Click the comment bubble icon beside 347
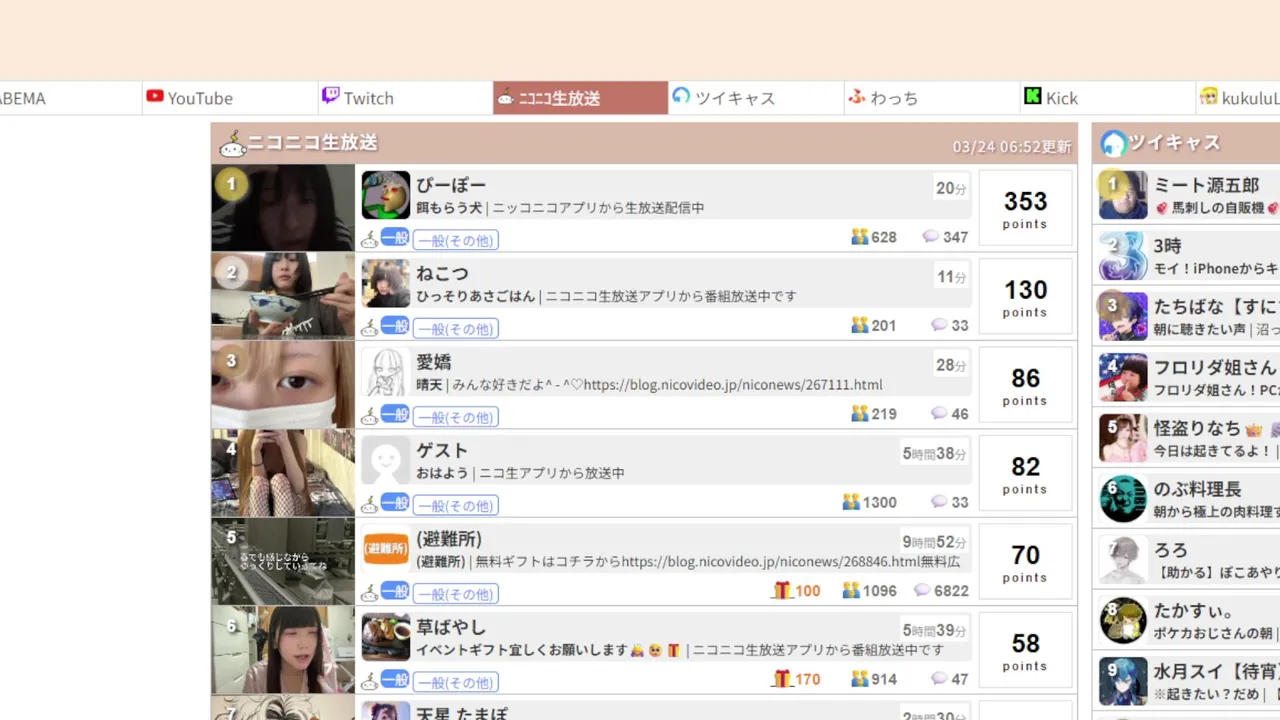The height and width of the screenshot is (720, 1280). pos(930,237)
